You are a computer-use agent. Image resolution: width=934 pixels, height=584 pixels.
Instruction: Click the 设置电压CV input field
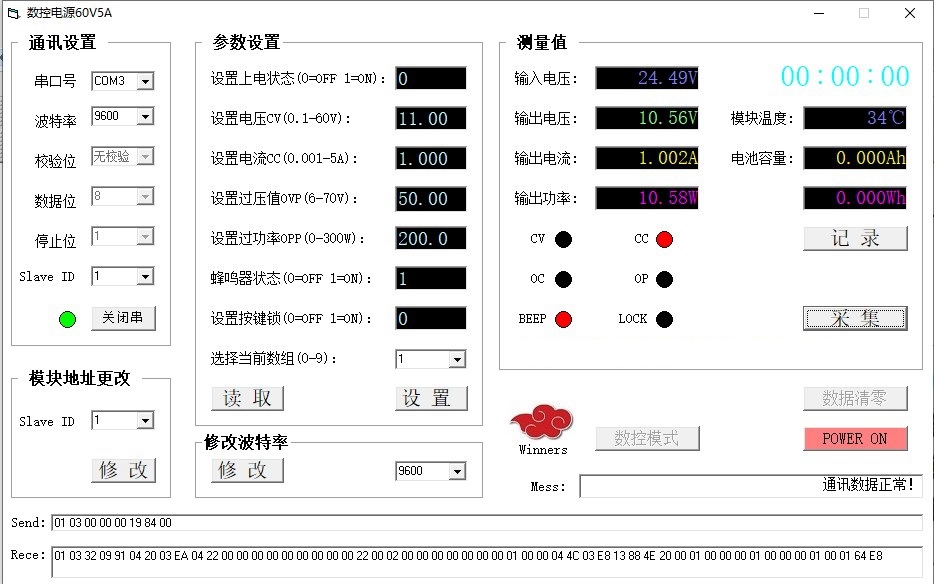[x=430, y=119]
